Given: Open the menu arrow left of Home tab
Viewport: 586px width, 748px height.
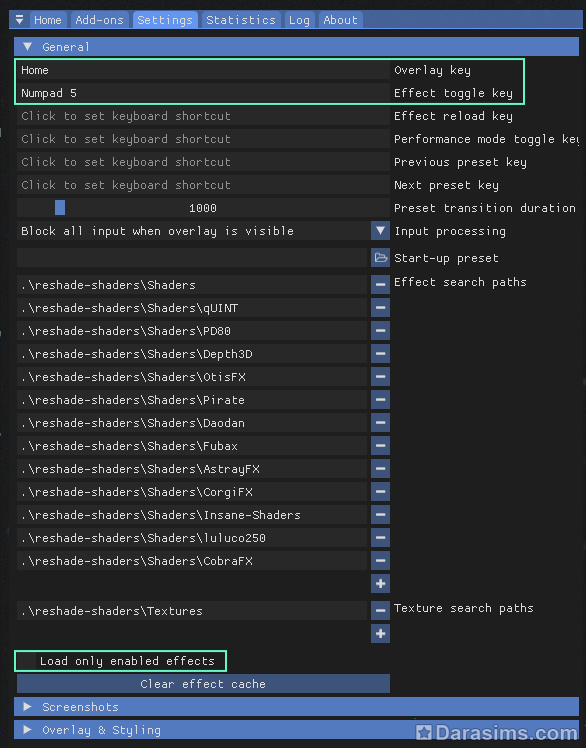Looking at the screenshot, I should pyautogui.click(x=20, y=20).
